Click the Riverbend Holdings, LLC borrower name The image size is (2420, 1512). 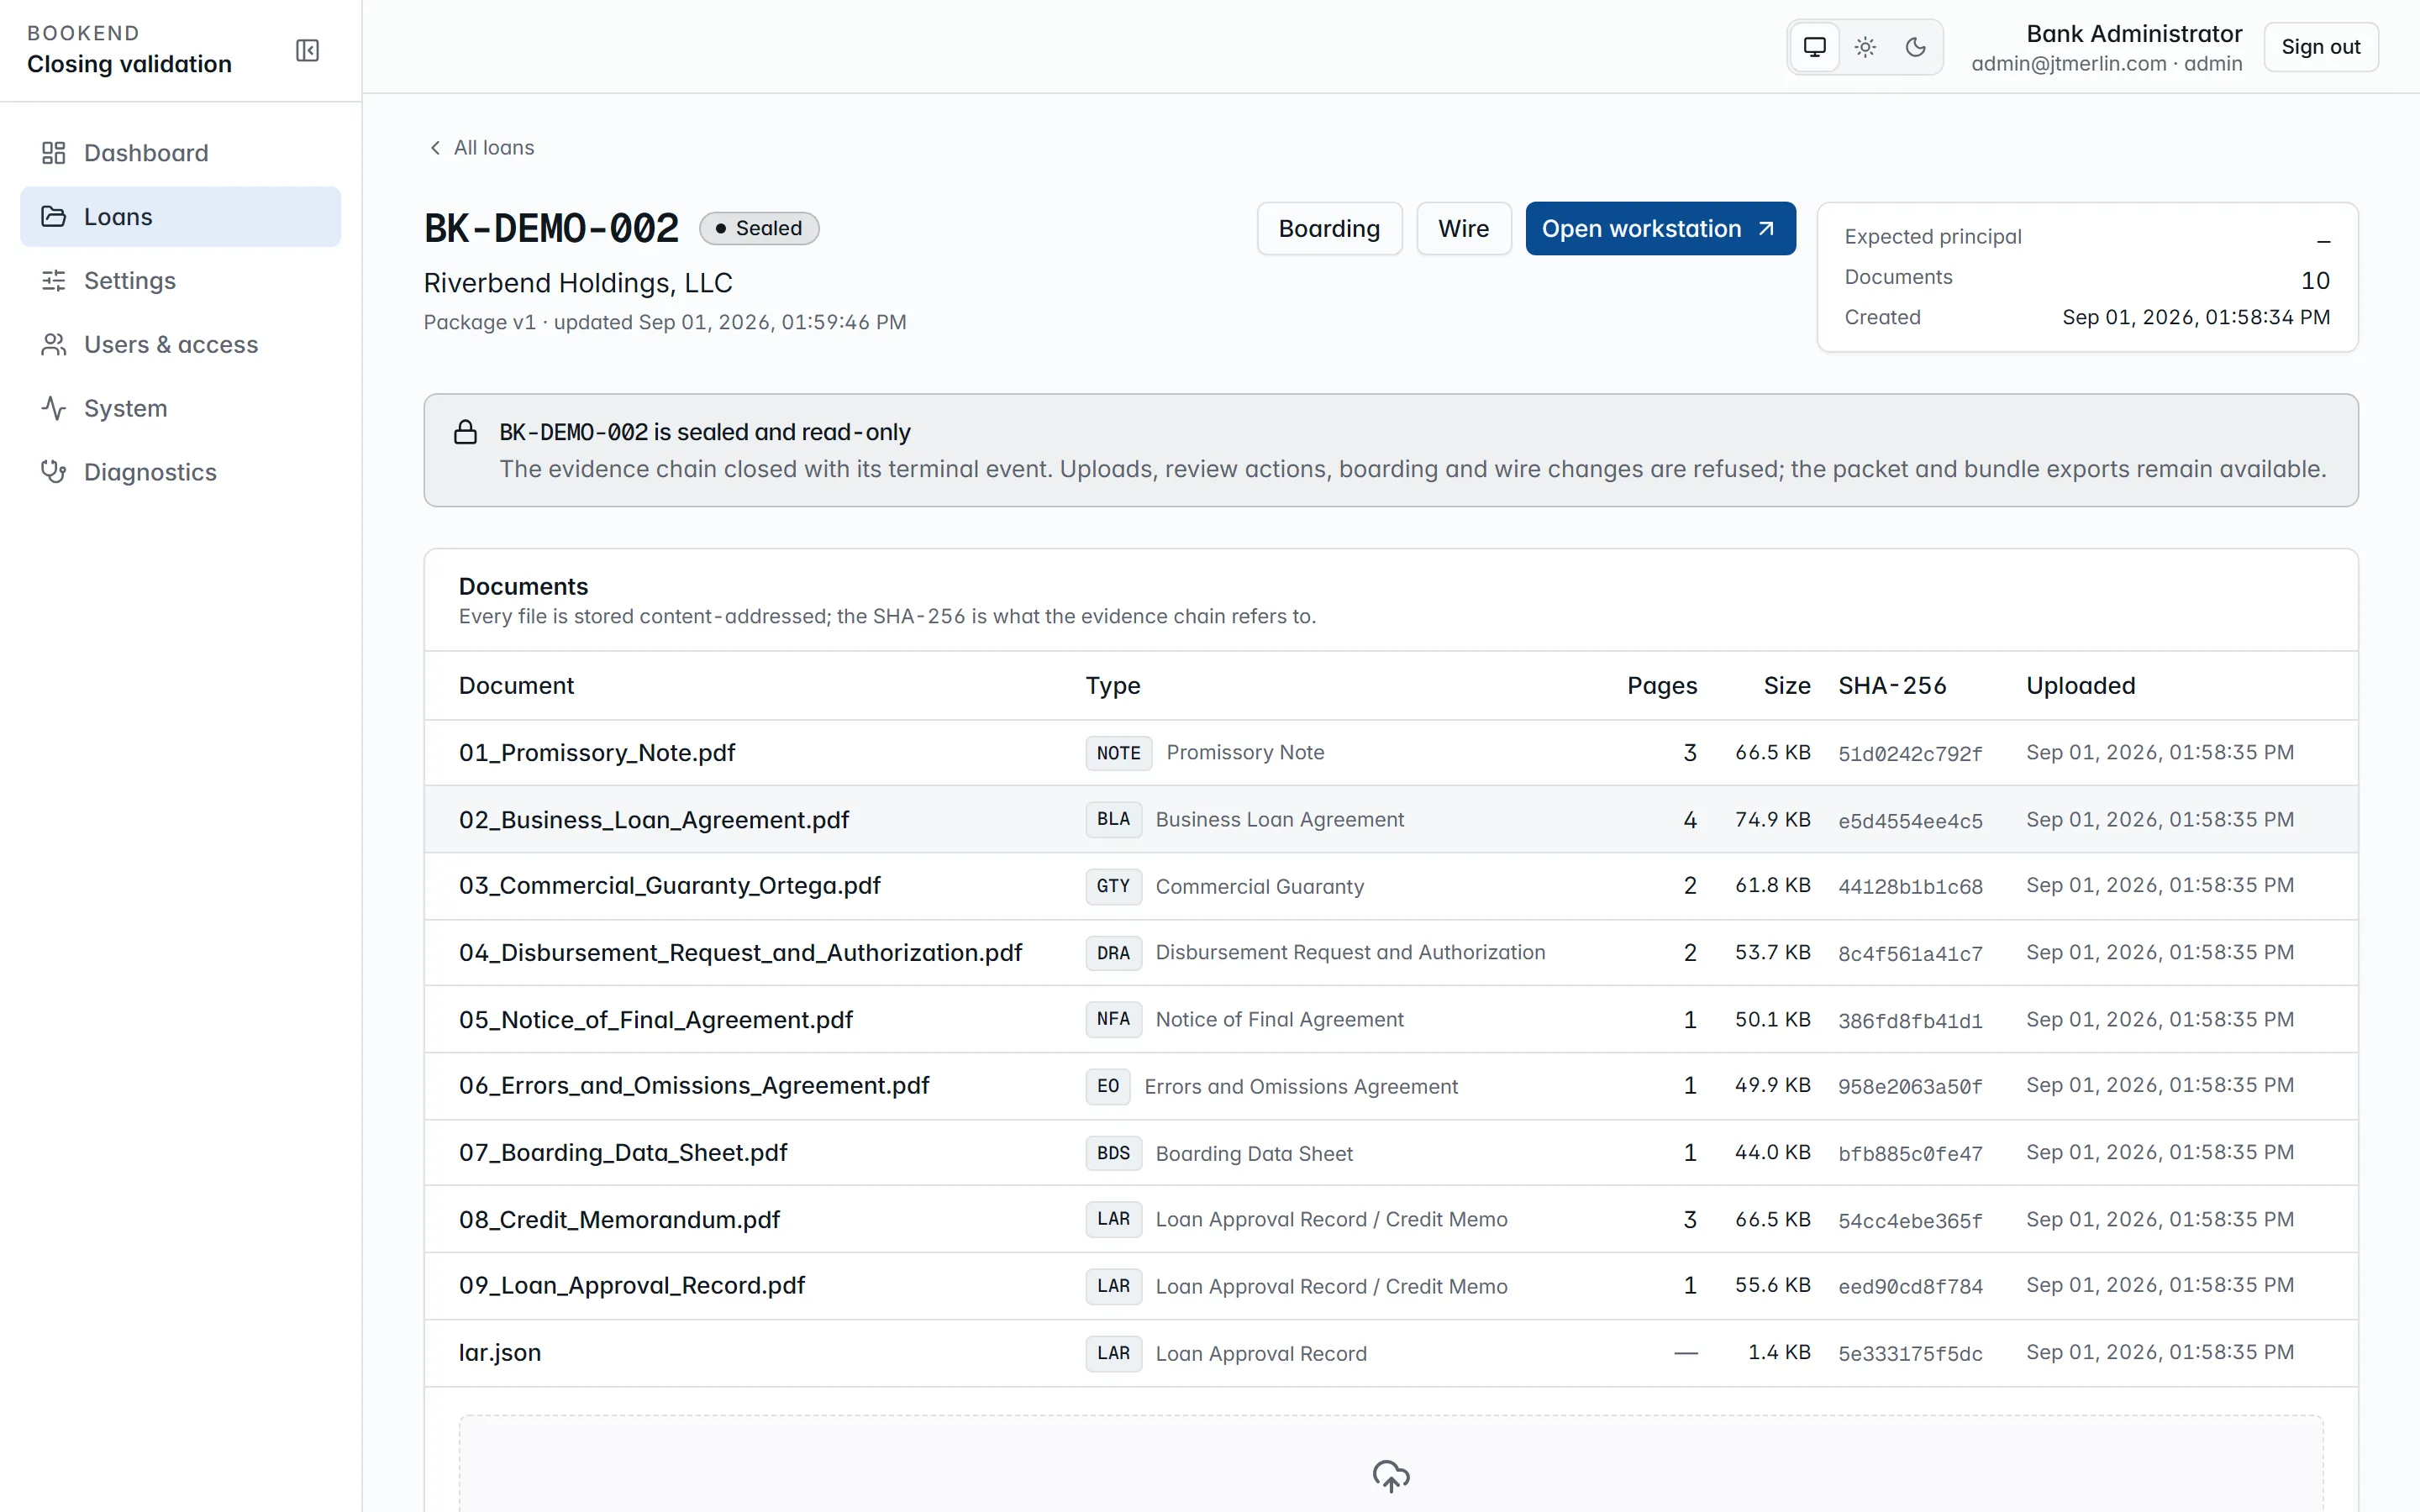[578, 283]
